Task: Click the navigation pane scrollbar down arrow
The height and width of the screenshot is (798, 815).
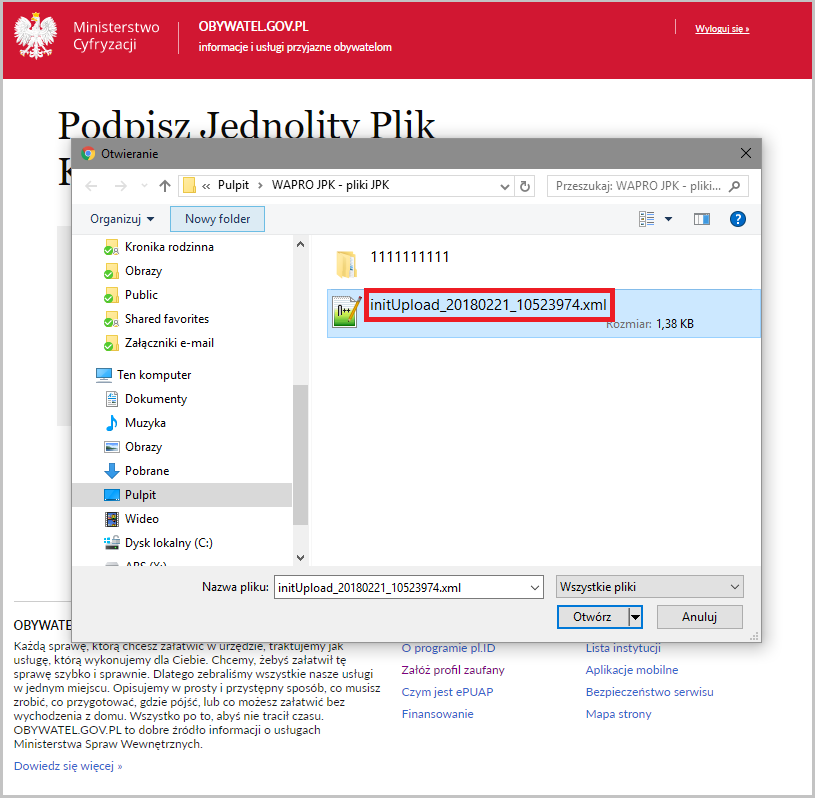Action: click(x=300, y=558)
